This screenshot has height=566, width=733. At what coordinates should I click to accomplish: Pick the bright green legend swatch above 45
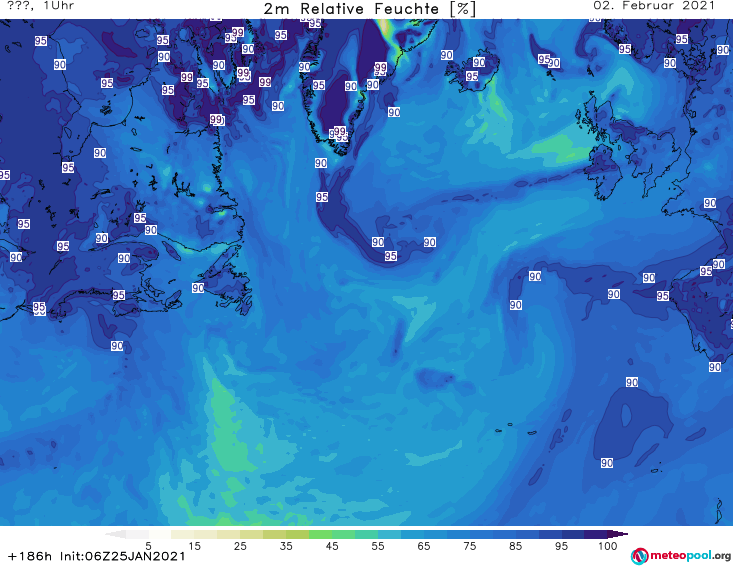pos(321,534)
